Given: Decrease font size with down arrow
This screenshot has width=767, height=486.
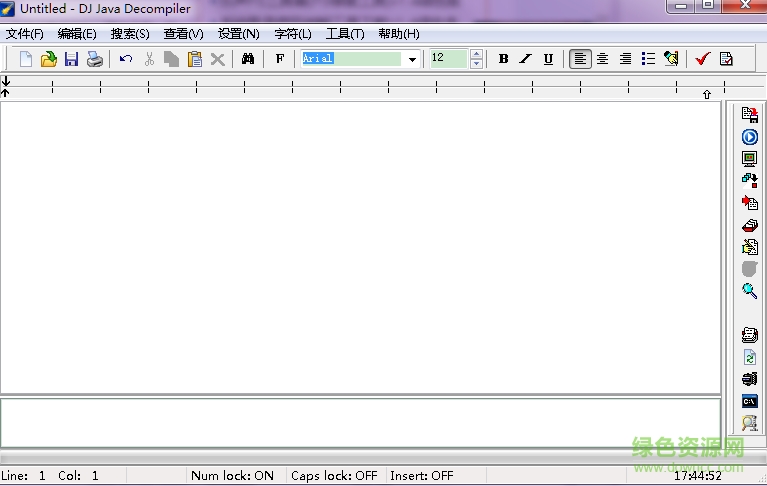Looking at the screenshot, I should coord(476,64).
